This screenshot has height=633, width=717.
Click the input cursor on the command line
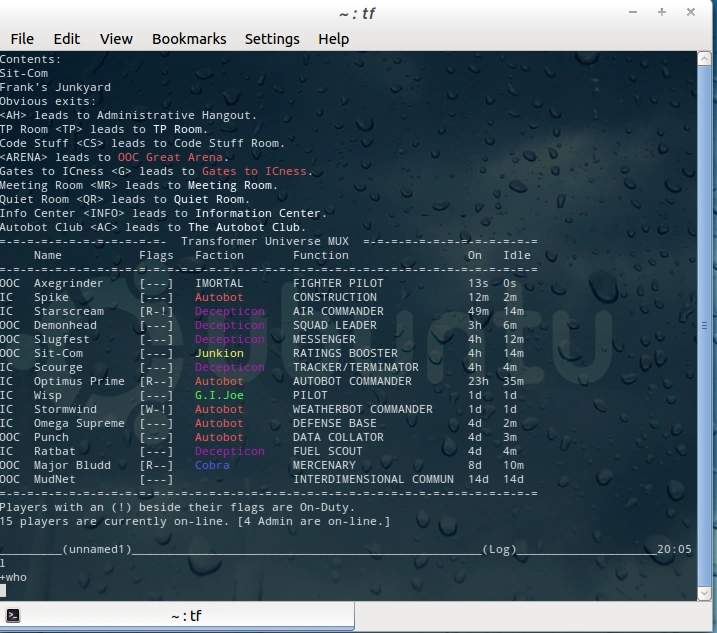point(3,591)
